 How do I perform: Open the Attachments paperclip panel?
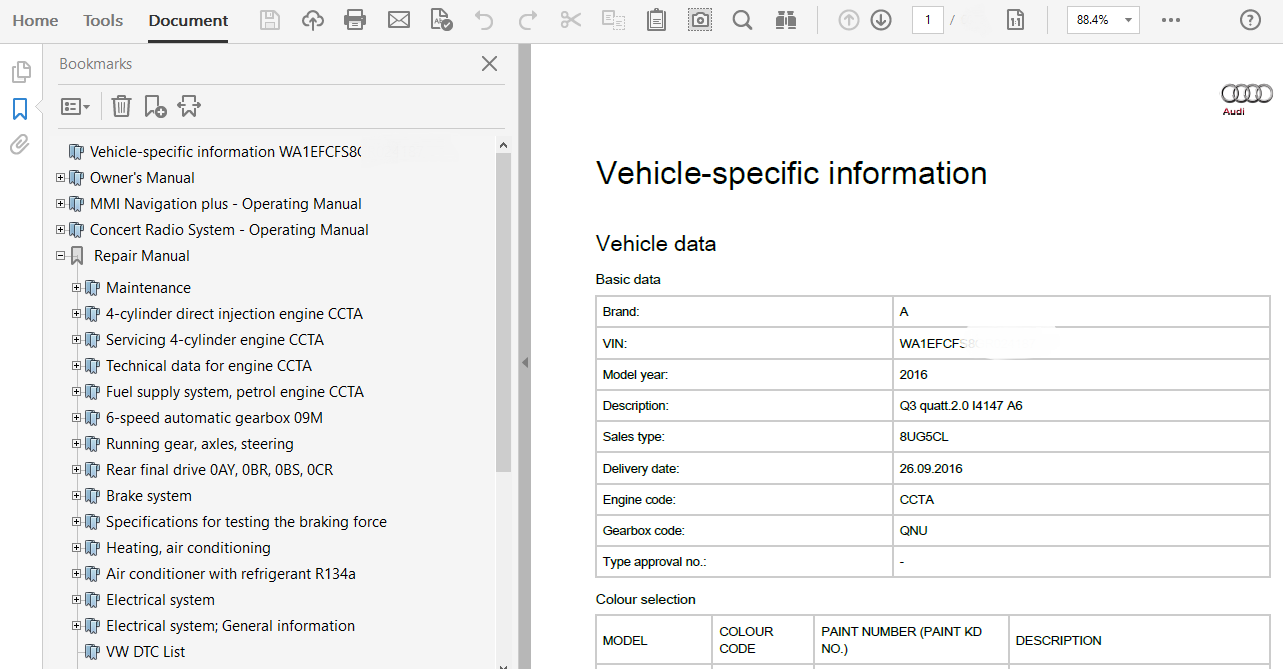pos(19,145)
